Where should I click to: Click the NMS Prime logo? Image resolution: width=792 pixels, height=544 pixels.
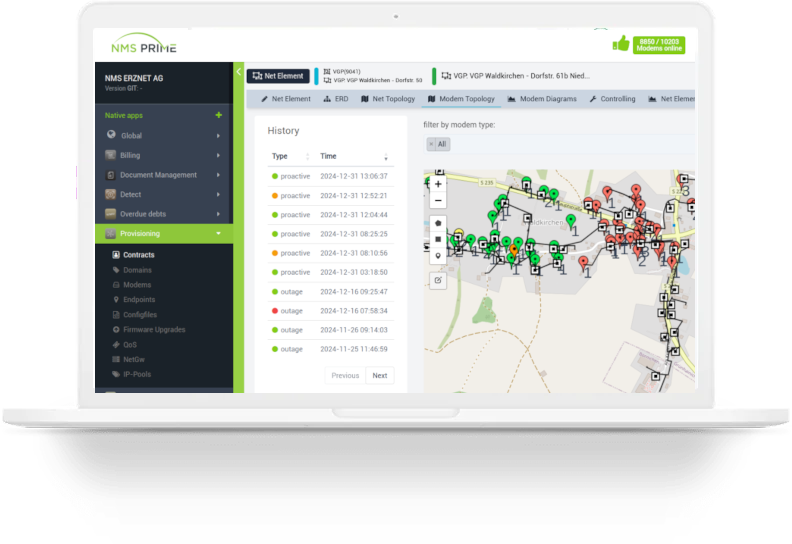click(x=144, y=43)
